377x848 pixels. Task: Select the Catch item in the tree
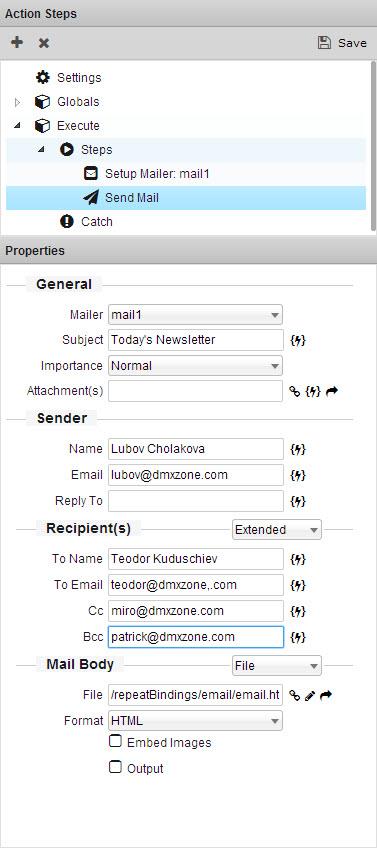86,222
